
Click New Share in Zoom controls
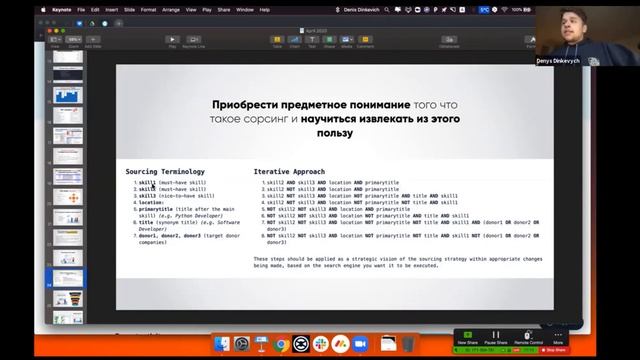click(x=467, y=338)
